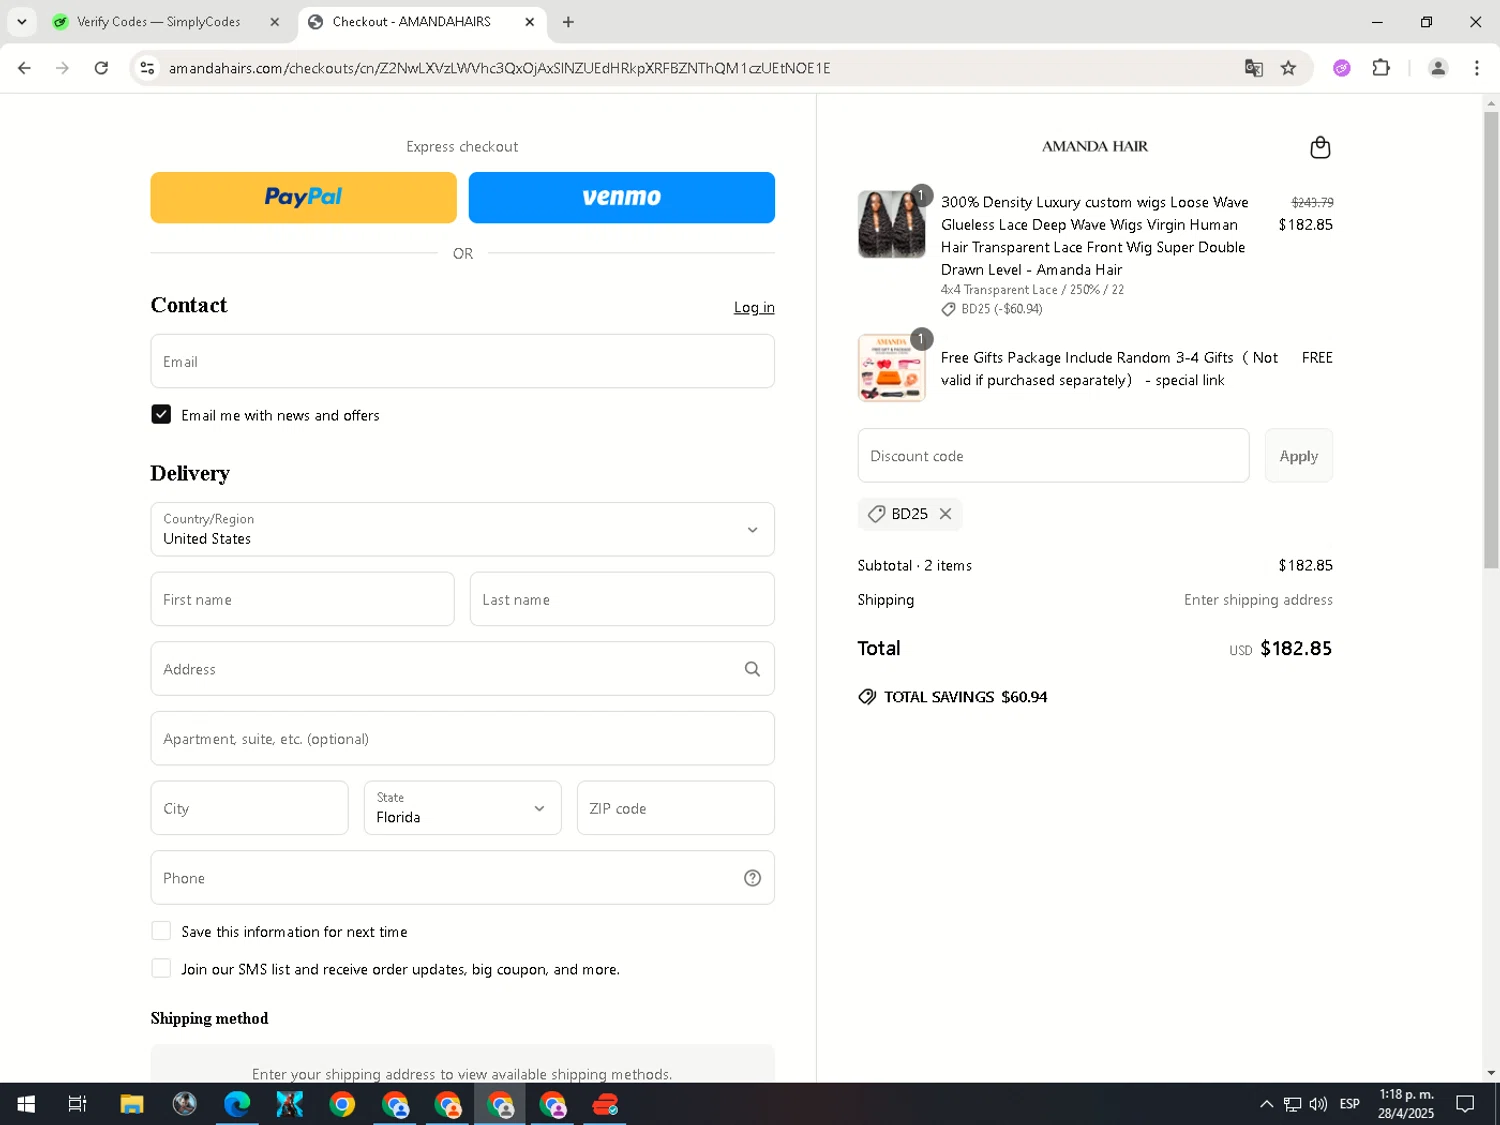Click the Last name field
Image resolution: width=1500 pixels, height=1125 pixels.
coord(622,599)
